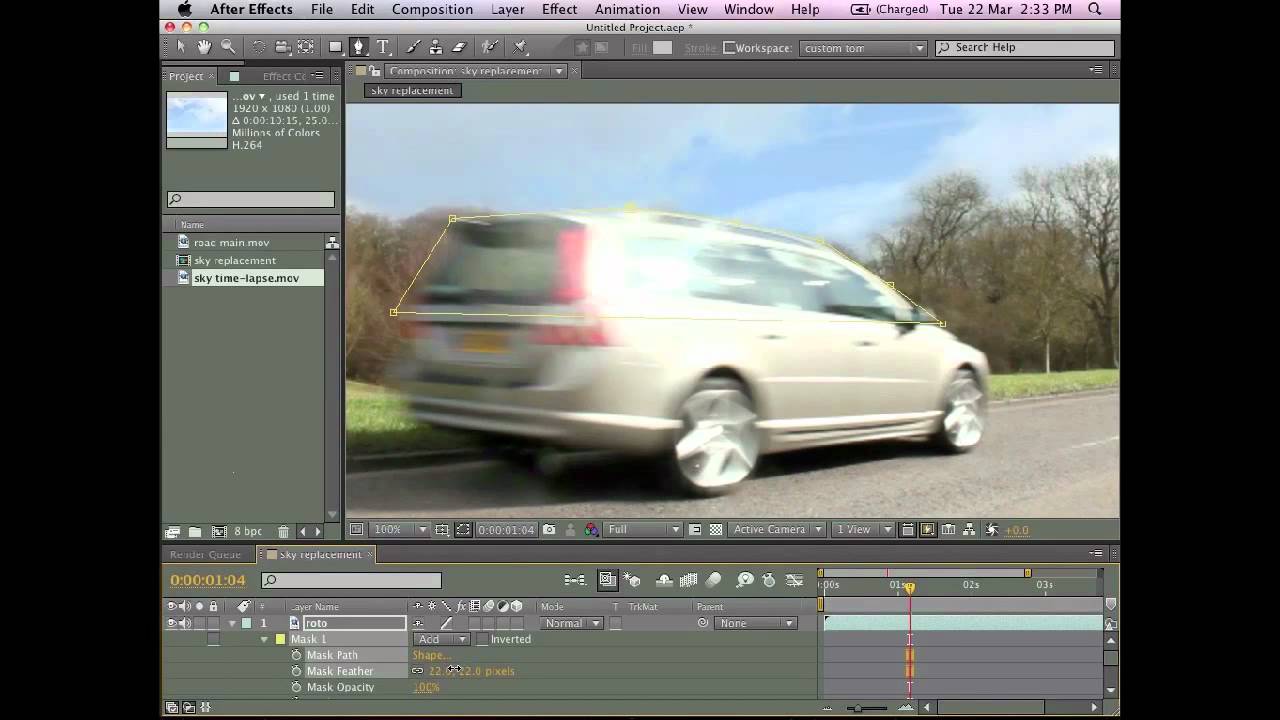Toggle mask and shape path visibility
Viewport: 1280px width, 720px height.
tap(464, 530)
